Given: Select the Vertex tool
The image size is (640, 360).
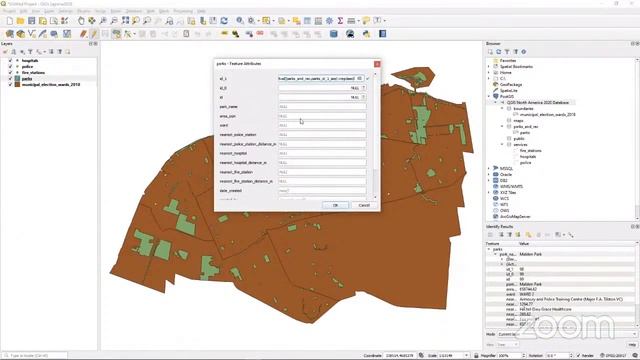Looking at the screenshot, I should (128, 34).
